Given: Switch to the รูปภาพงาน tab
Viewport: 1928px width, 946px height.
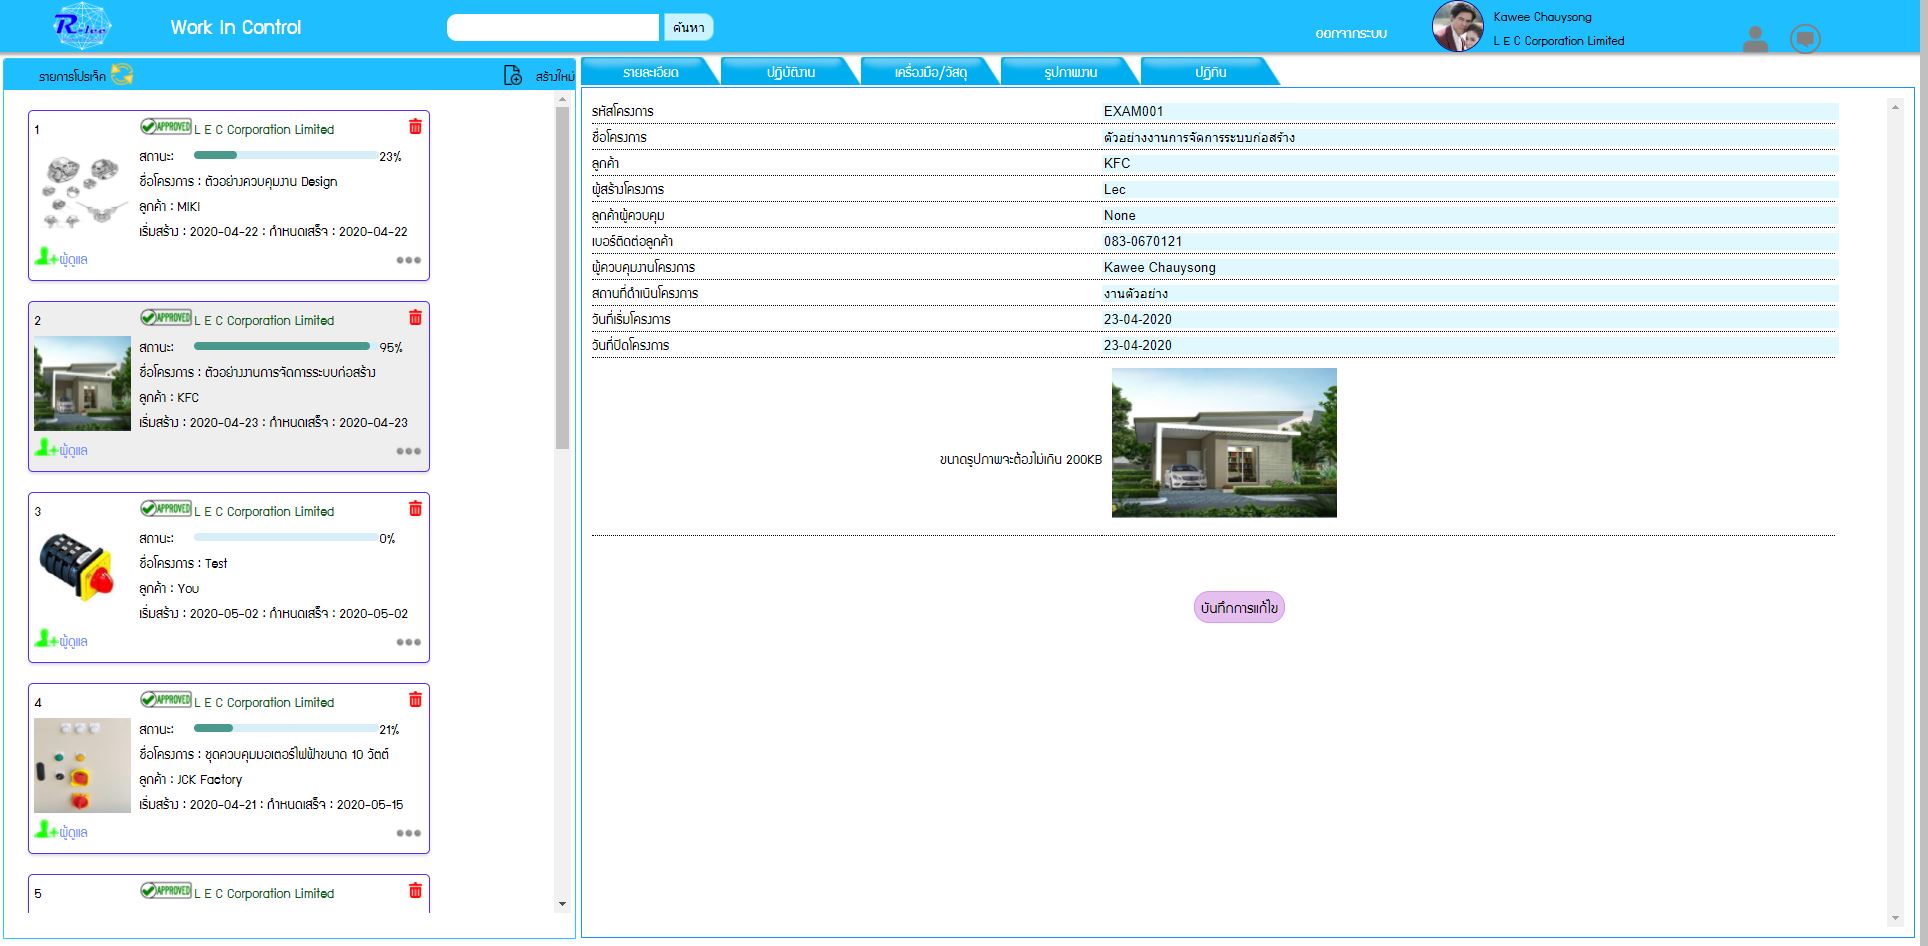Looking at the screenshot, I should (x=1070, y=72).
